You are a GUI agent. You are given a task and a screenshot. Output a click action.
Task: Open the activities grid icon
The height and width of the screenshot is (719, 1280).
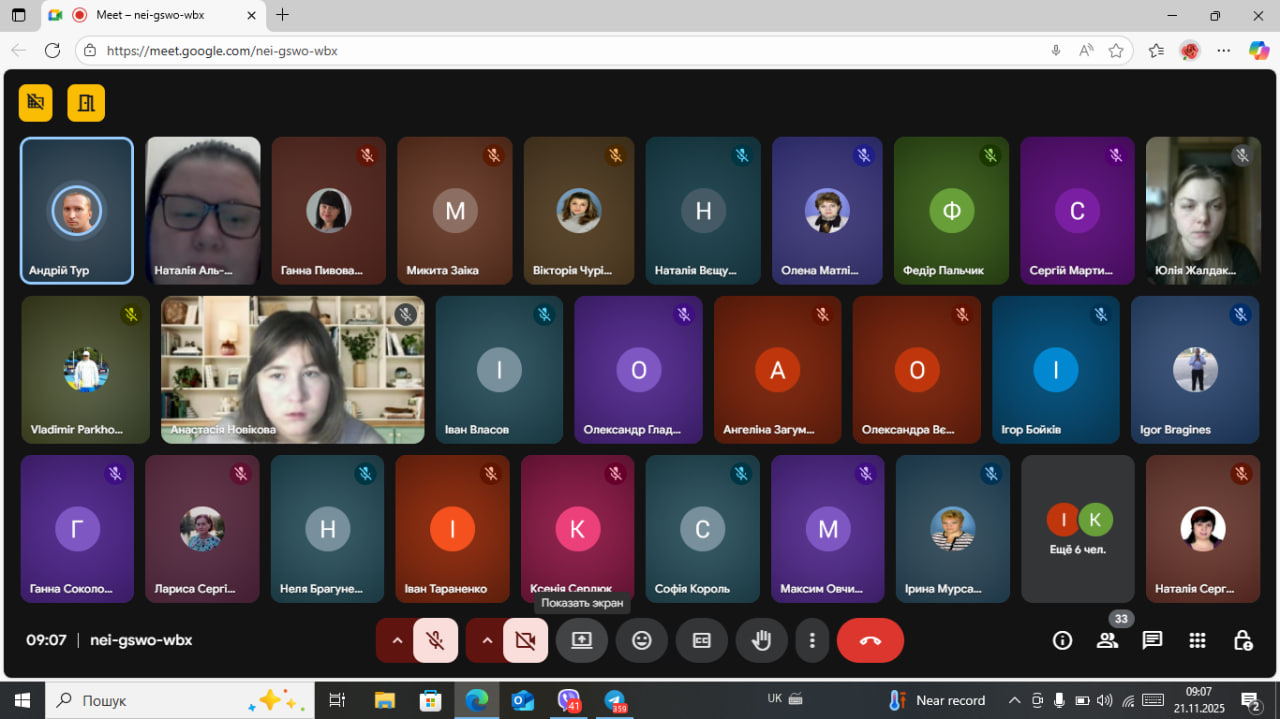click(x=1197, y=640)
